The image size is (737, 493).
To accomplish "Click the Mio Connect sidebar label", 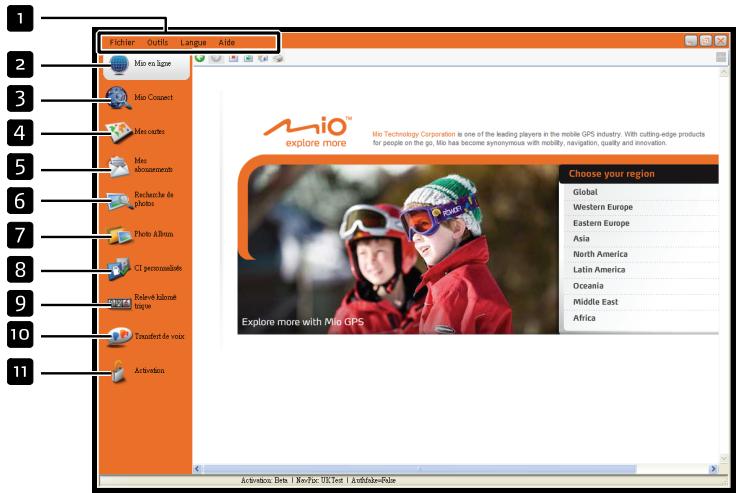I will (153, 97).
